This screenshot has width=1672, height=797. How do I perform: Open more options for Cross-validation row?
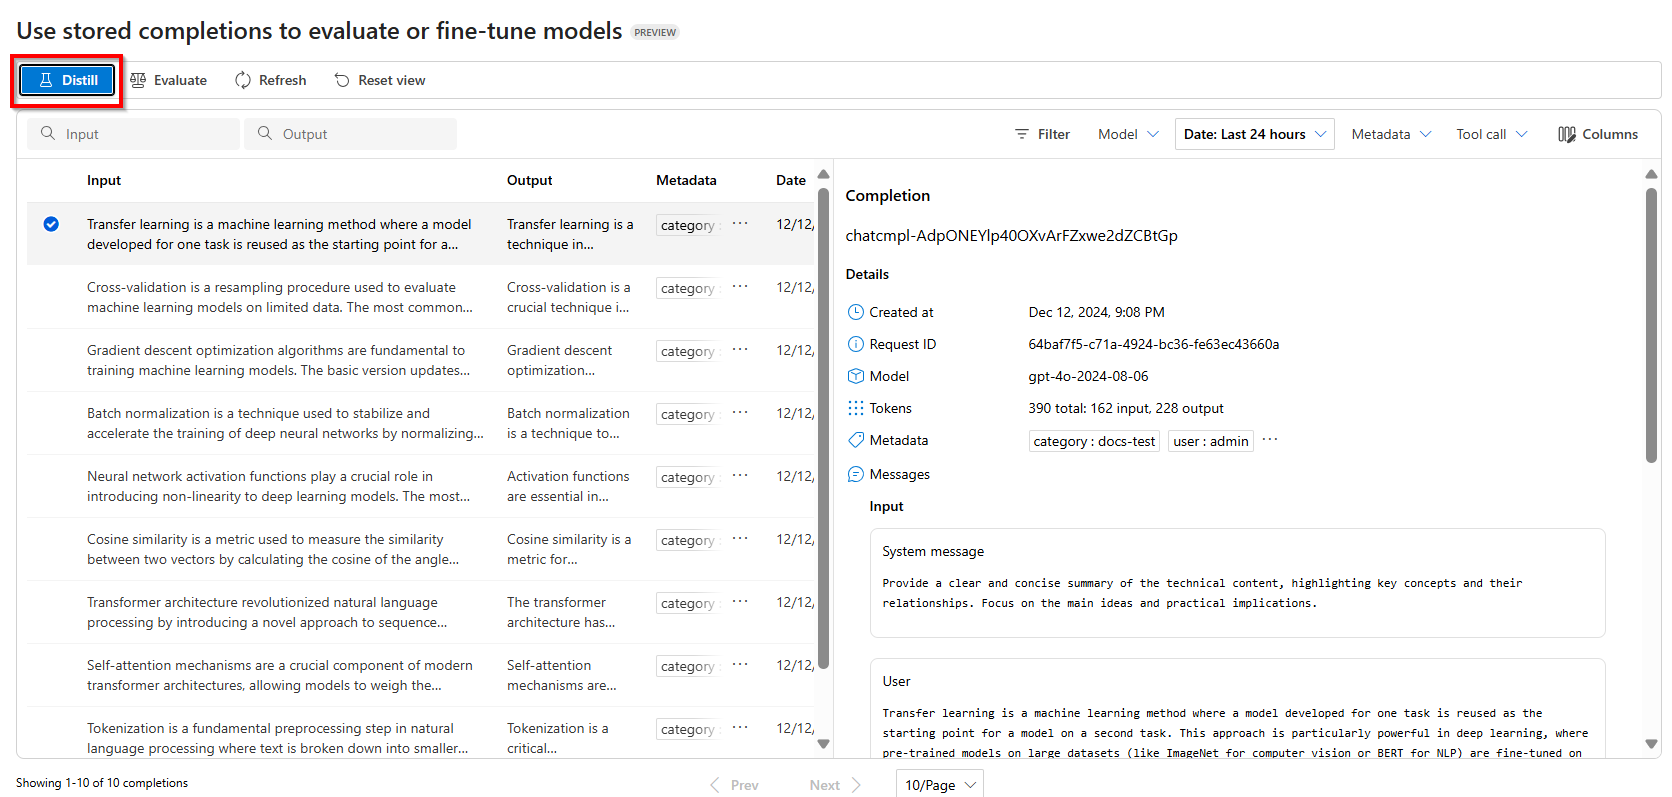click(740, 287)
